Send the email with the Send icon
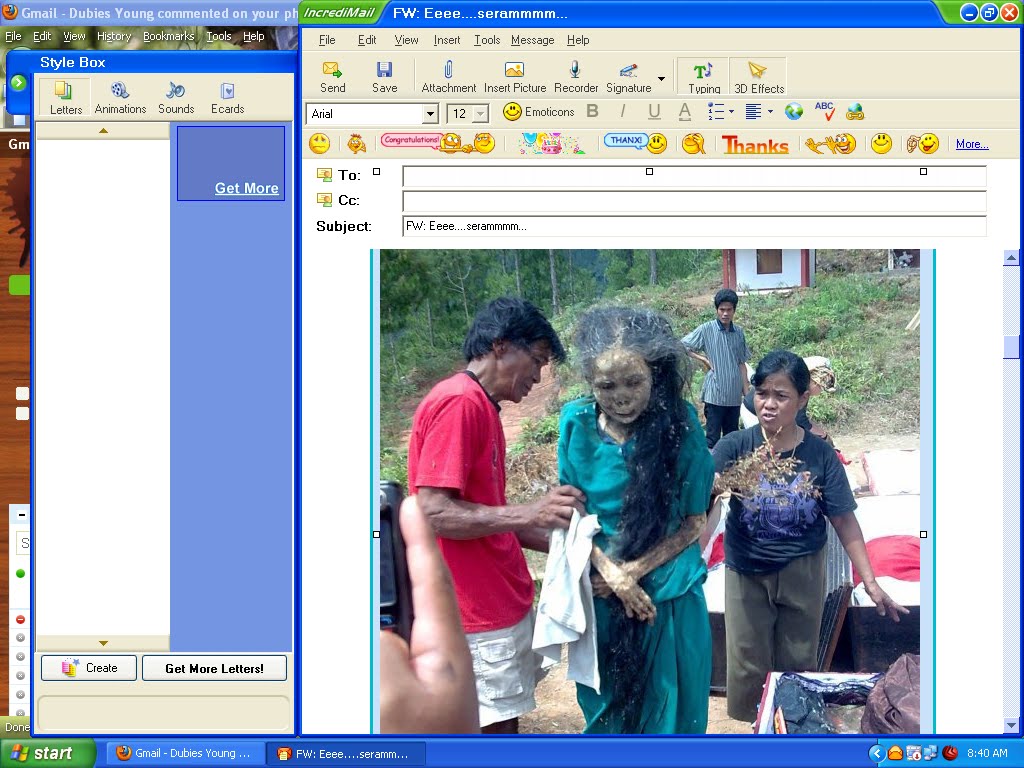The height and width of the screenshot is (768, 1024). (332, 77)
